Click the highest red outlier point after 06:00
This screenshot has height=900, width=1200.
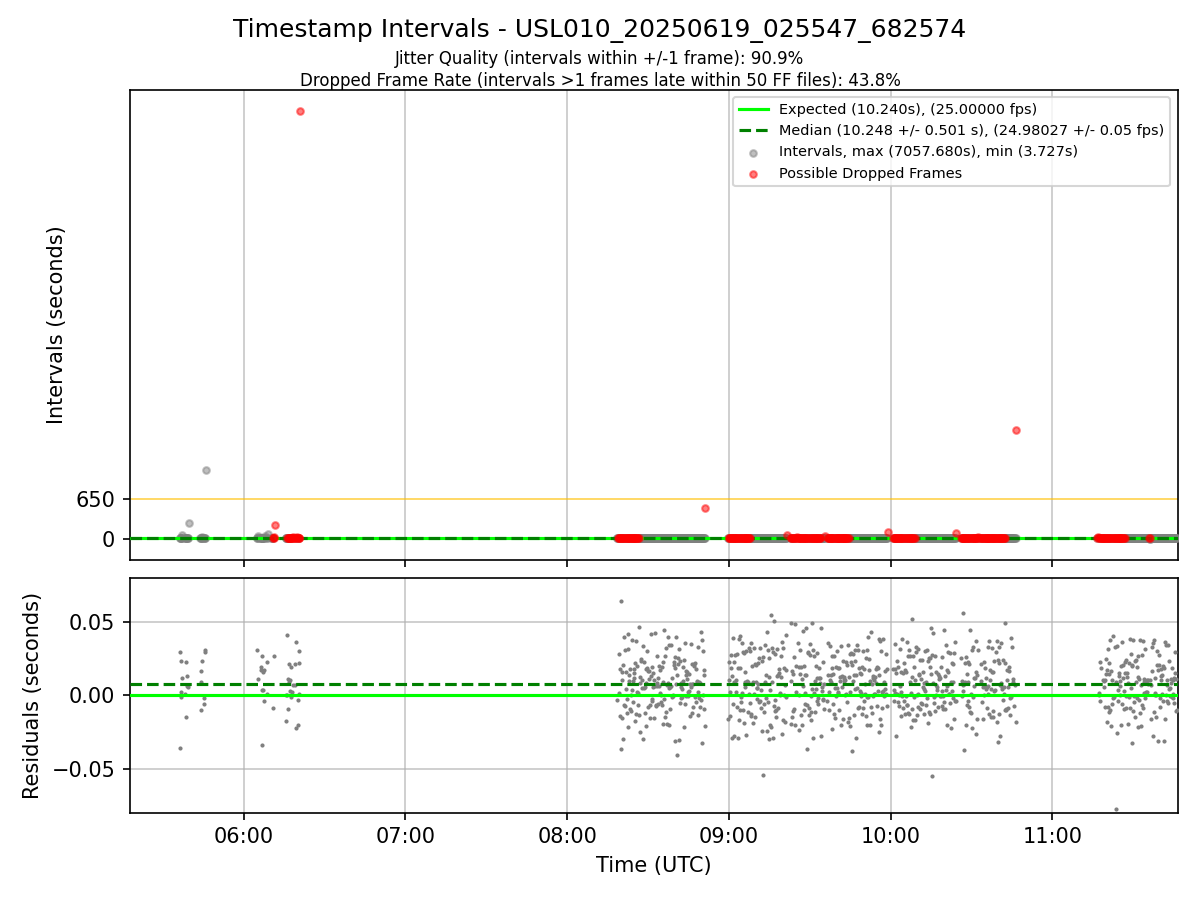300,111
